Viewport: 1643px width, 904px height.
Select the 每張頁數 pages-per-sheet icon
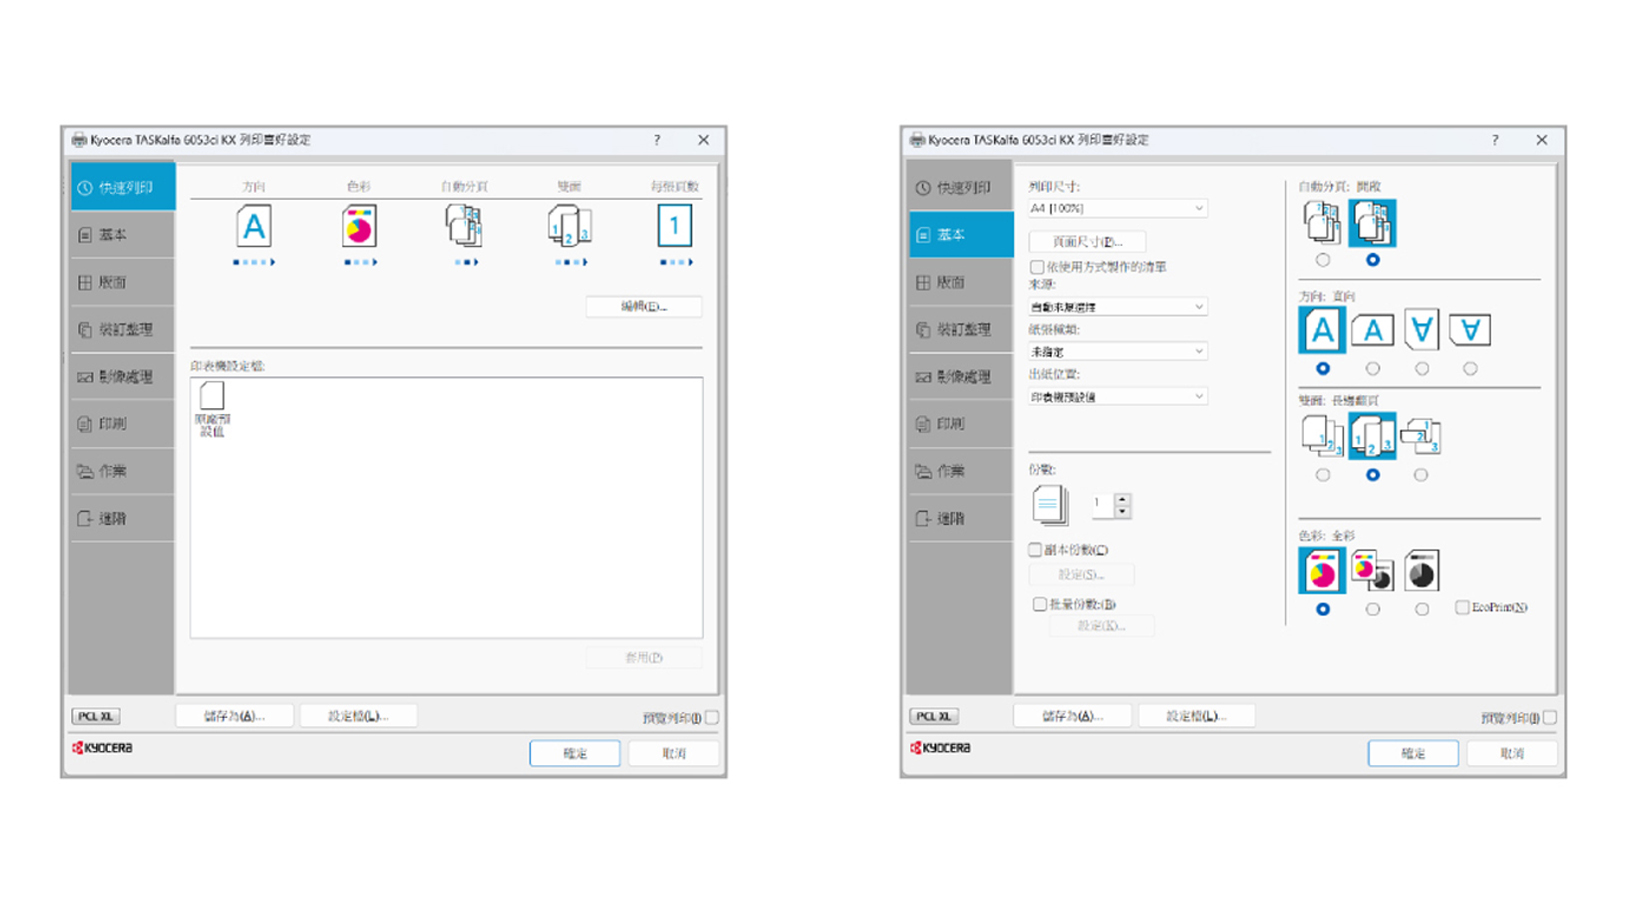675,228
